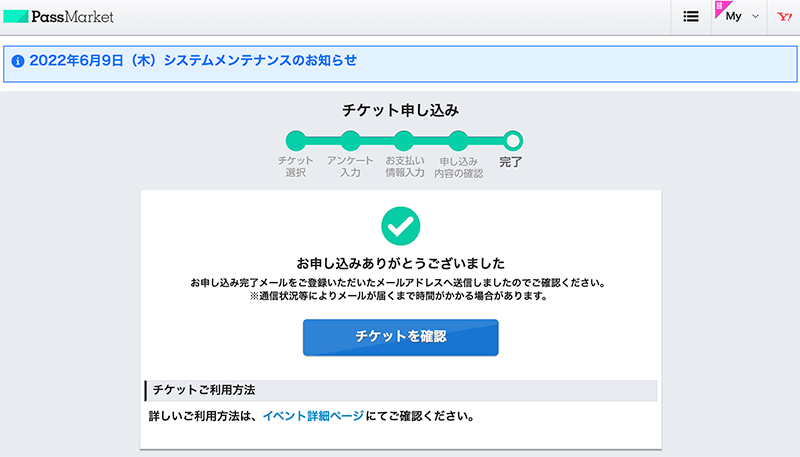
Task: Open the イベント詳細ページ link
Action: pyautogui.click(x=313, y=416)
